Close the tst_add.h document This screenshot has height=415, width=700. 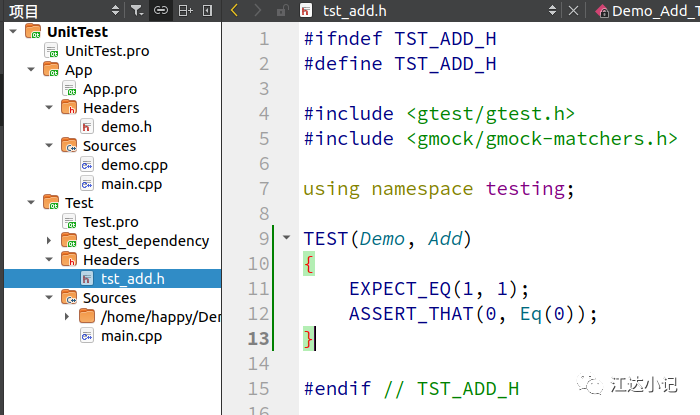[x=574, y=10]
